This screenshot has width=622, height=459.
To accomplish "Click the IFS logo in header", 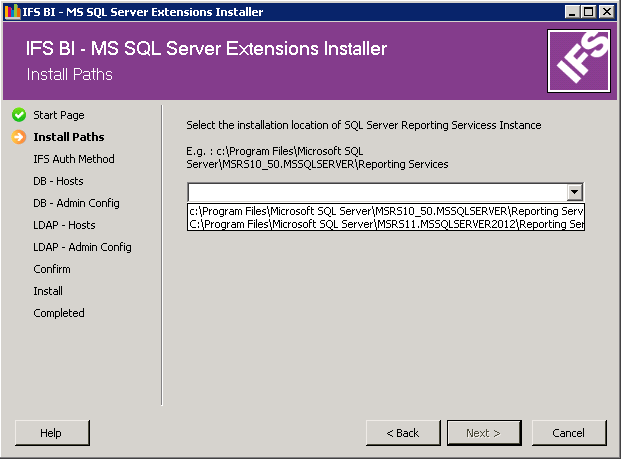I will pyautogui.click(x=578, y=60).
